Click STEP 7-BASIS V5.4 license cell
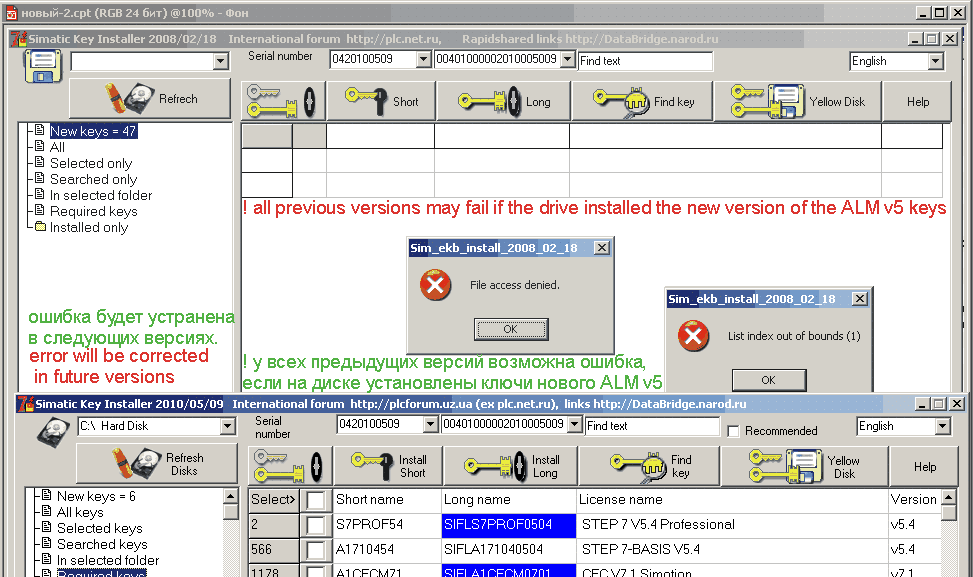Image resolution: width=973 pixels, height=577 pixels. point(732,550)
